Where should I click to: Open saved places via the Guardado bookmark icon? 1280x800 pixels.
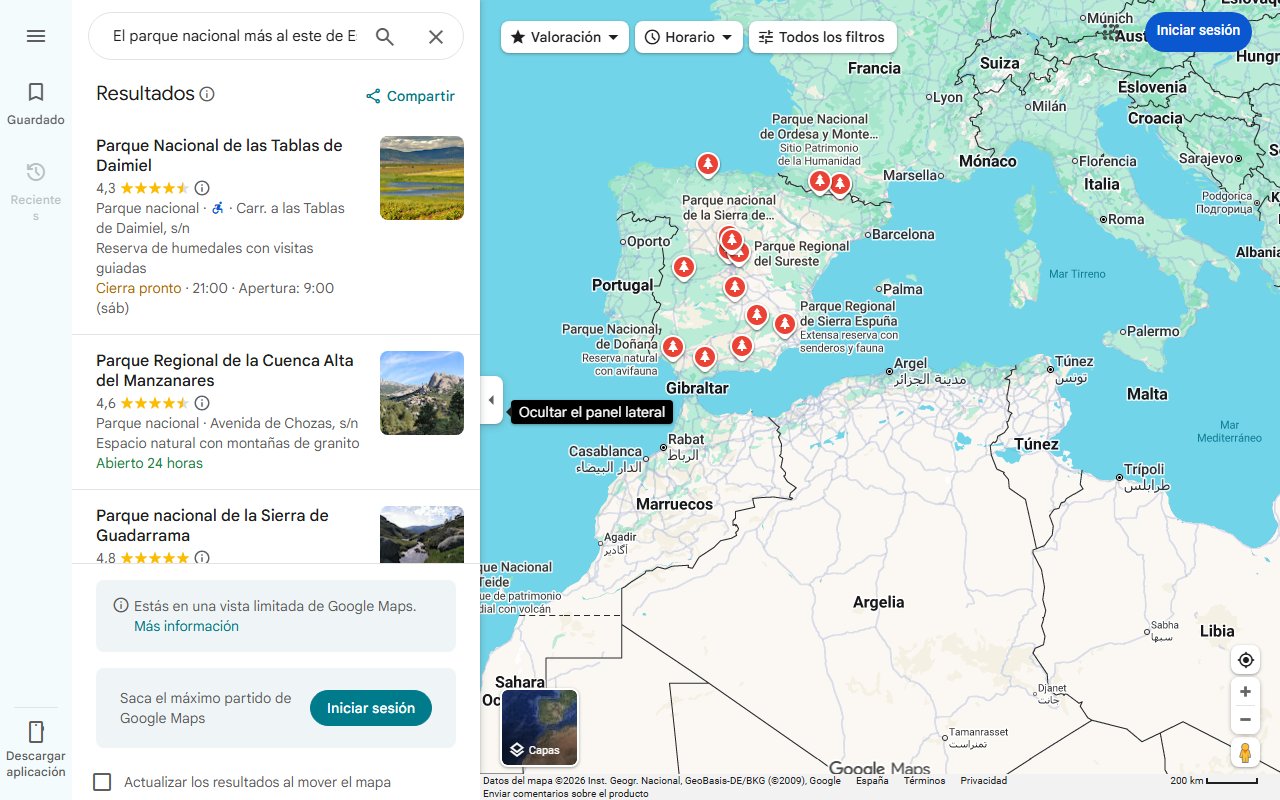click(x=36, y=91)
